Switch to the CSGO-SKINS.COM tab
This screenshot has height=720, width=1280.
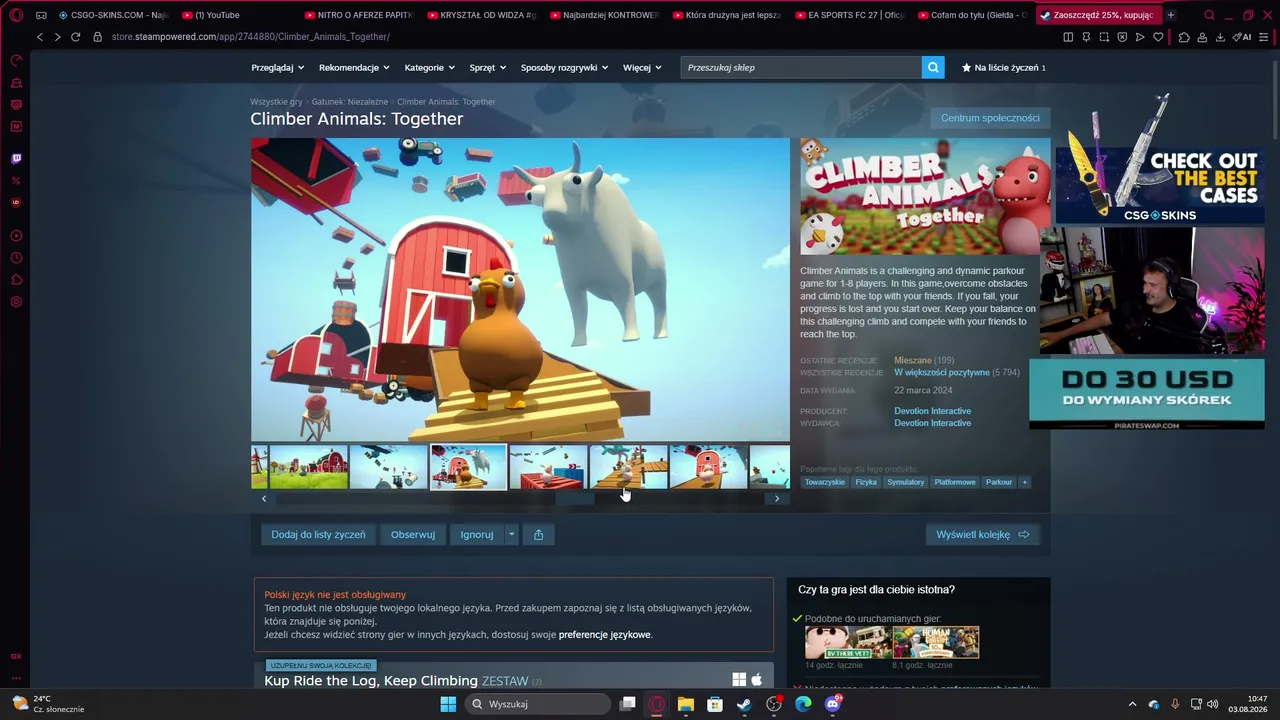coord(113,15)
